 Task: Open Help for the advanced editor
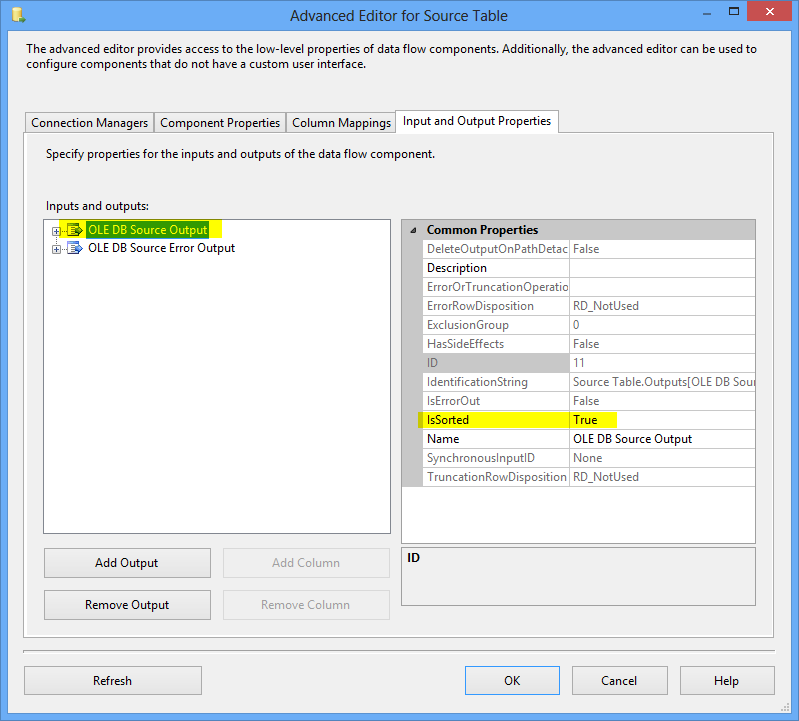click(x=726, y=681)
